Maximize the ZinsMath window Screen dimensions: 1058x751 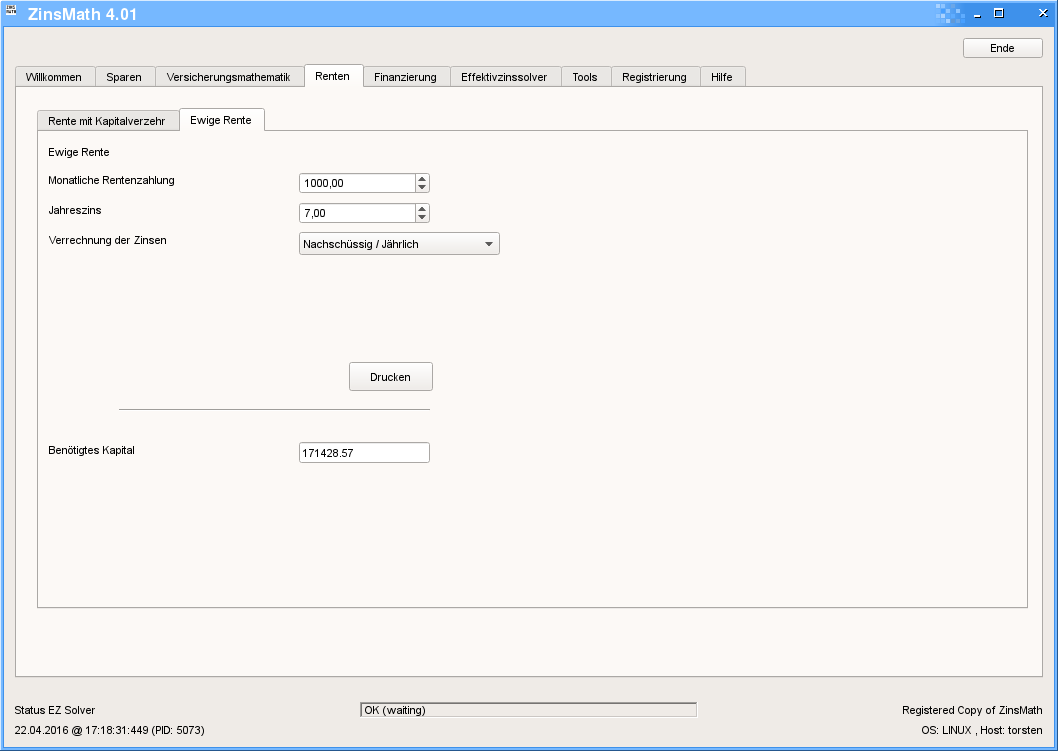coord(998,13)
